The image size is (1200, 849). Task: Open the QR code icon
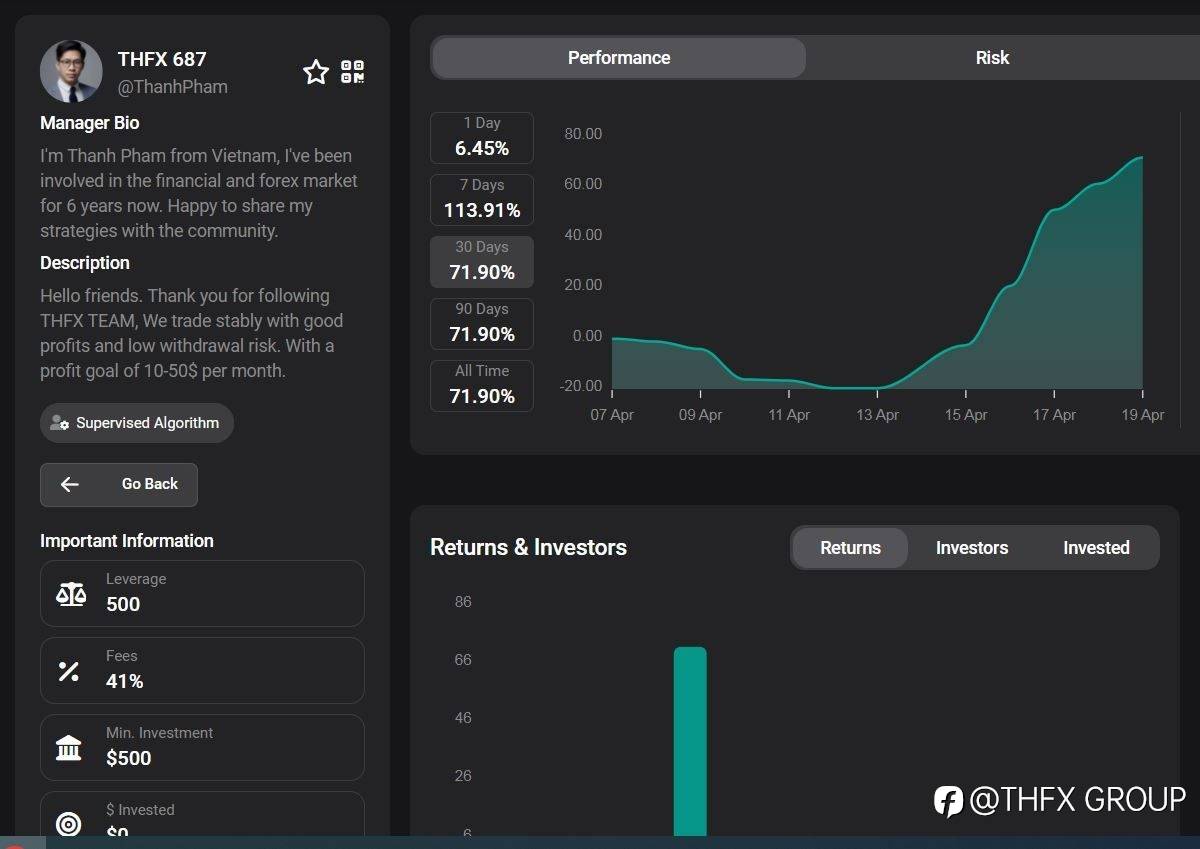pyautogui.click(x=352, y=72)
